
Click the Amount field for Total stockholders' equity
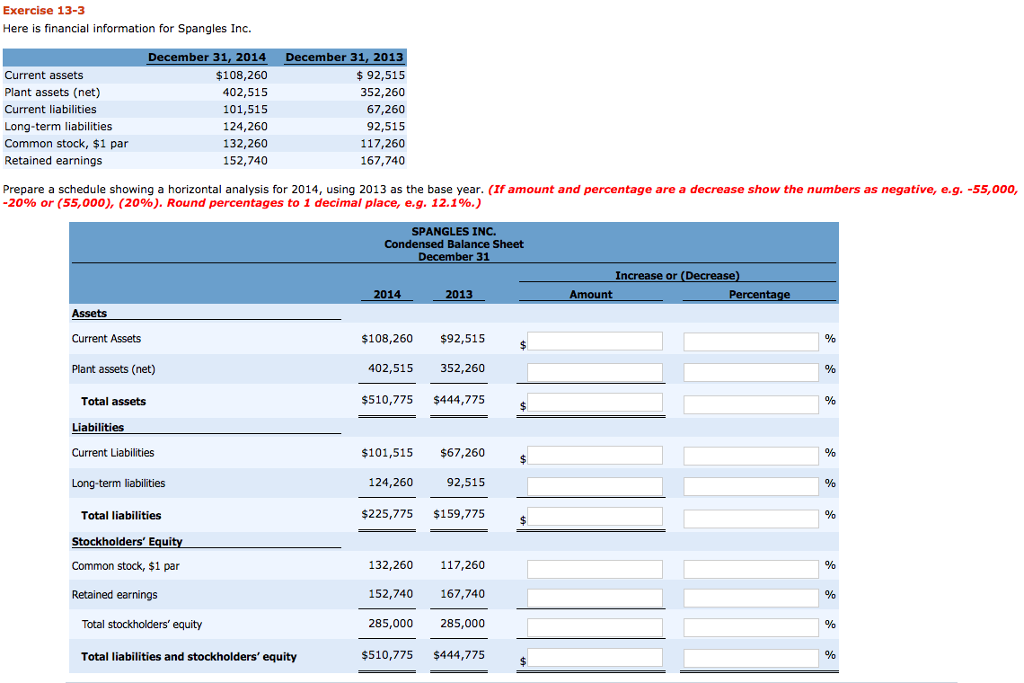tap(595, 626)
